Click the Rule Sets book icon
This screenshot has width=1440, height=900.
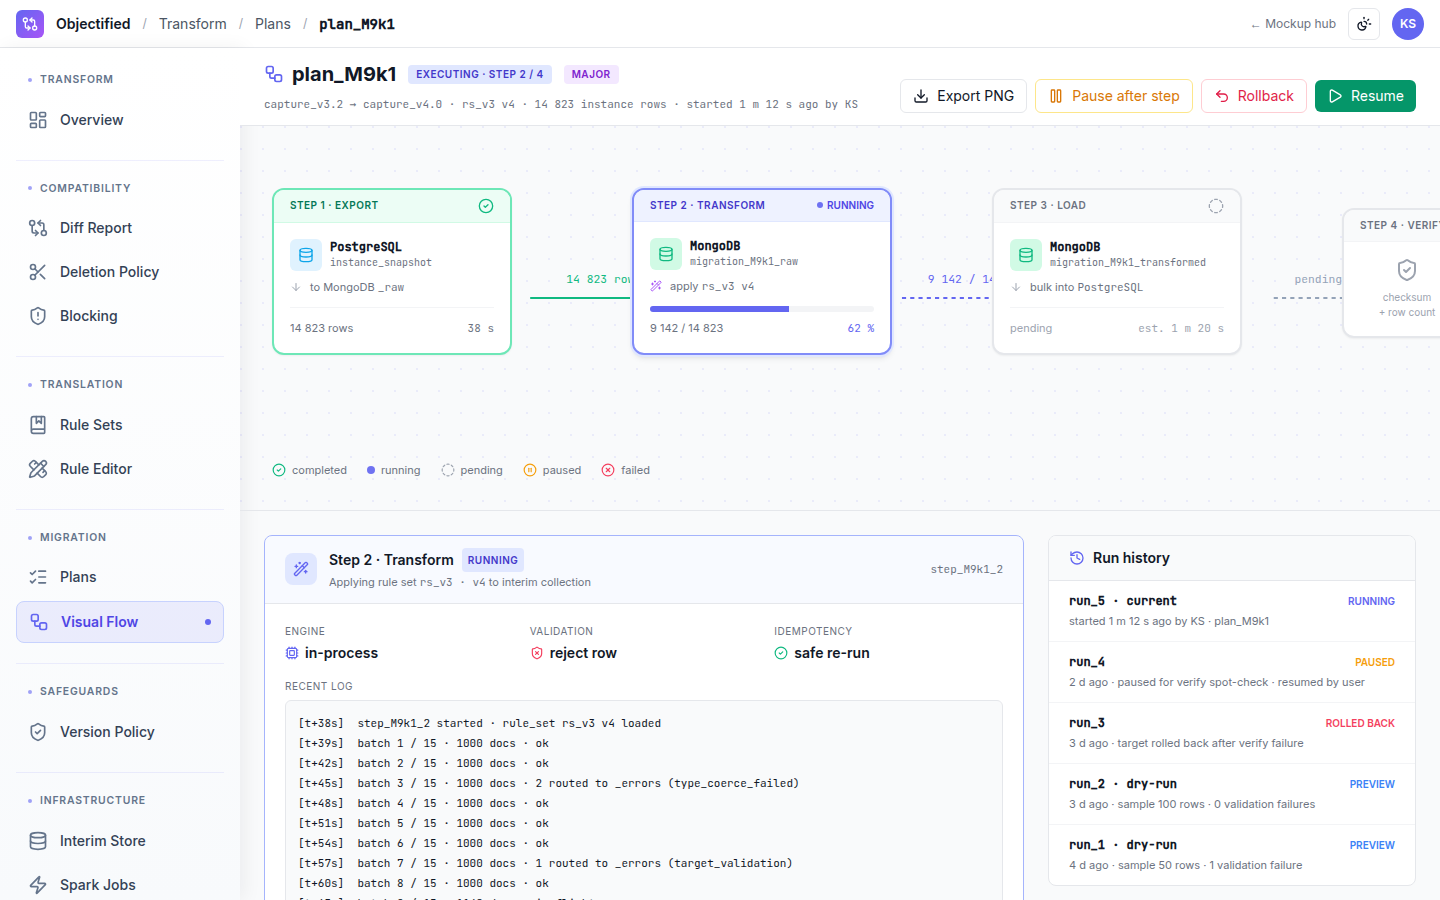pyautogui.click(x=38, y=425)
